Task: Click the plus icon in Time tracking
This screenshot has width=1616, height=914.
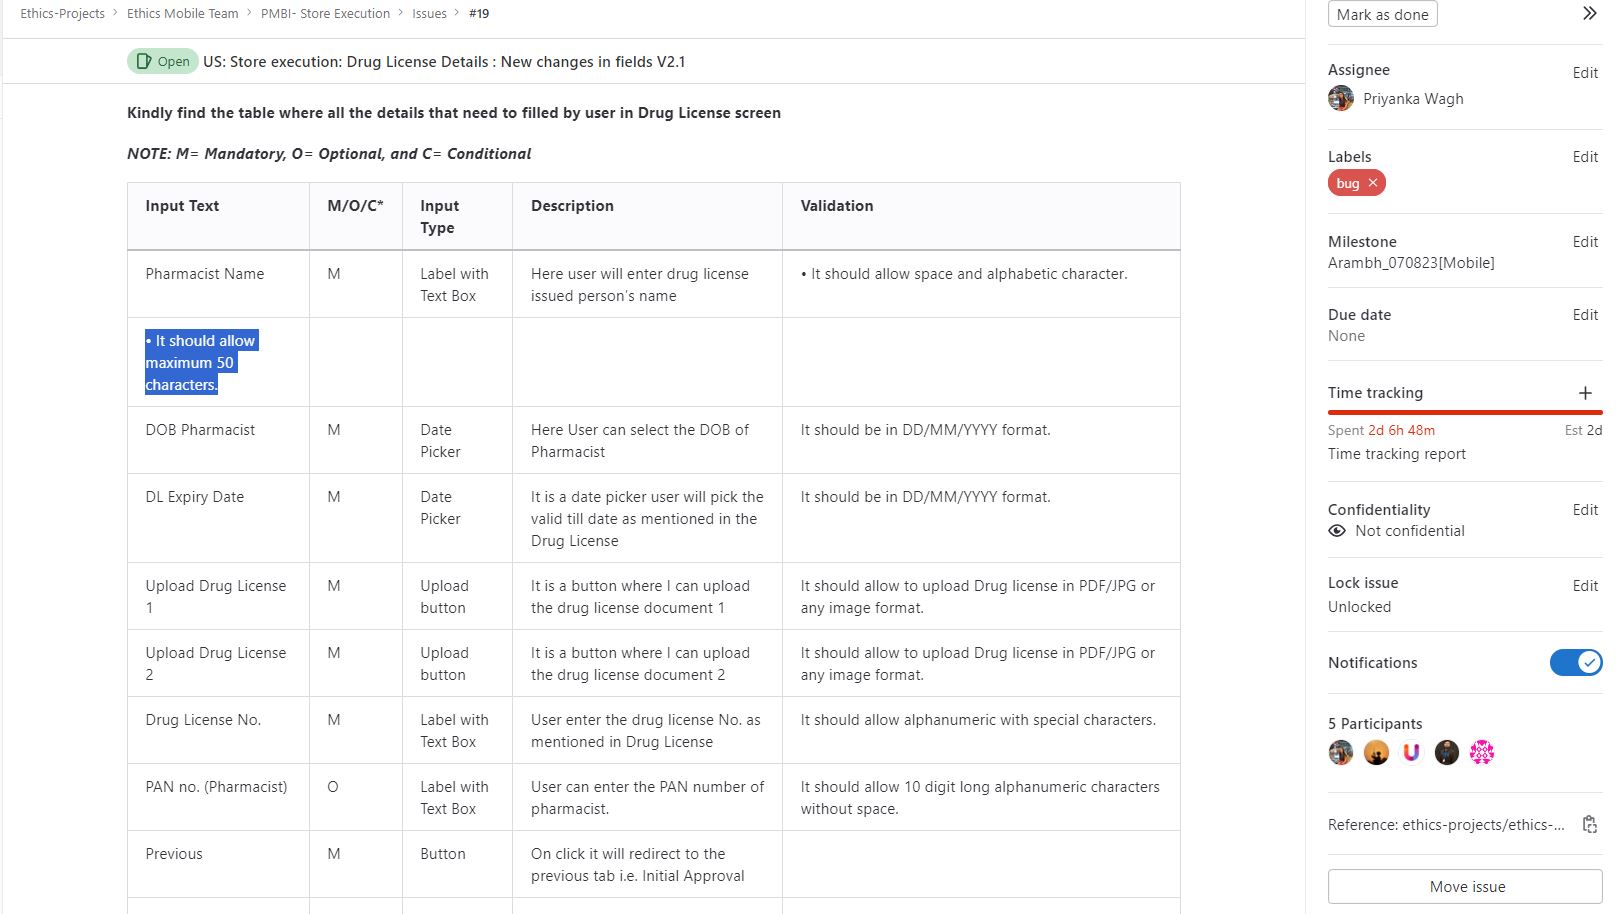Action: click(1585, 393)
